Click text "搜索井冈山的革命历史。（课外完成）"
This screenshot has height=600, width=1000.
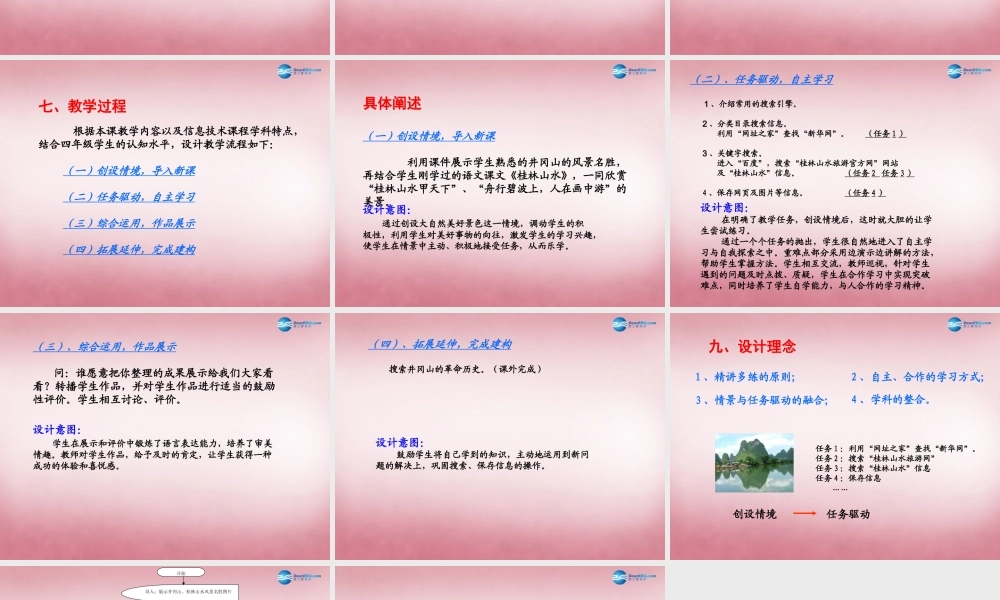(467, 369)
